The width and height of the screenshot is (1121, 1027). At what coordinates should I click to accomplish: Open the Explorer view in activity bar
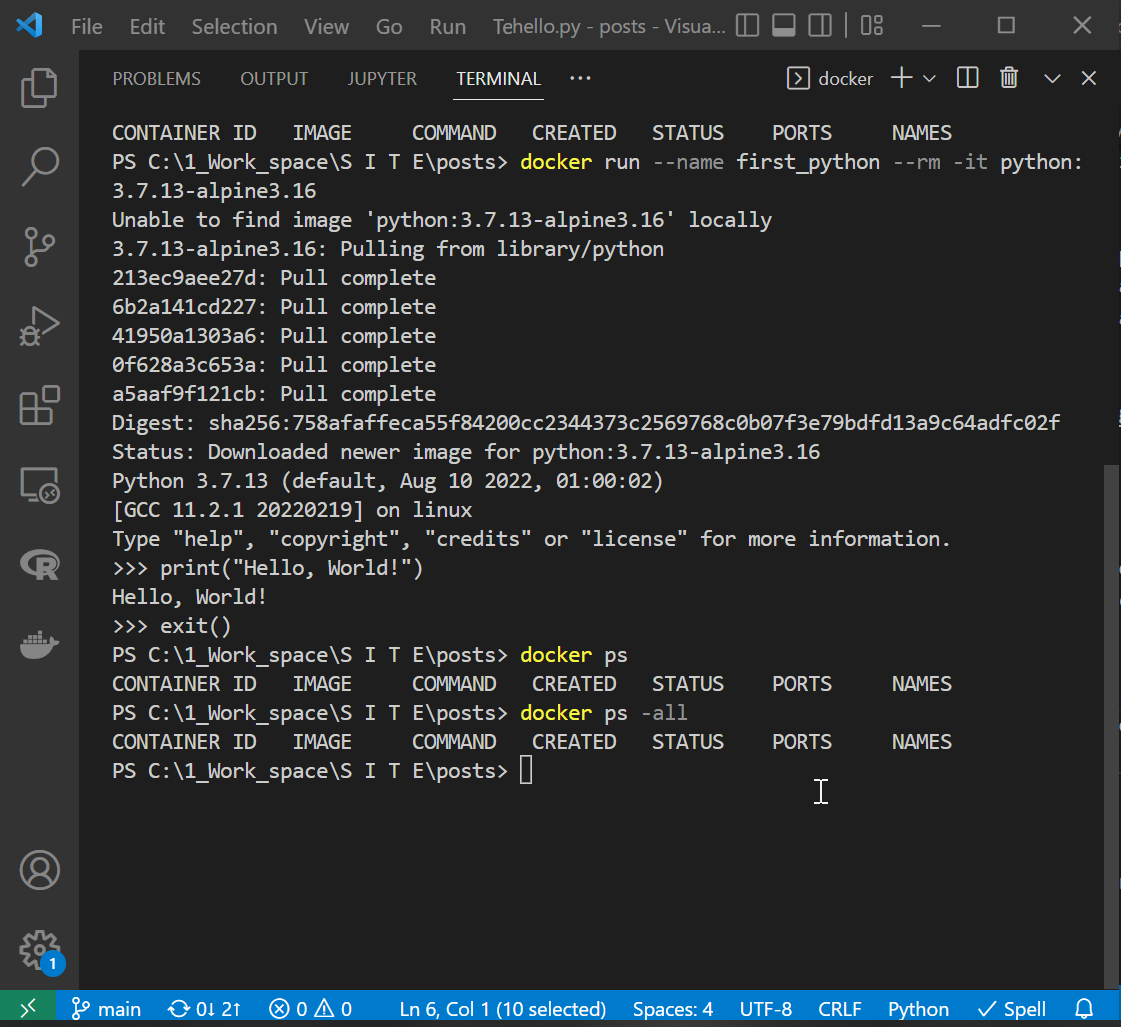coord(39,88)
